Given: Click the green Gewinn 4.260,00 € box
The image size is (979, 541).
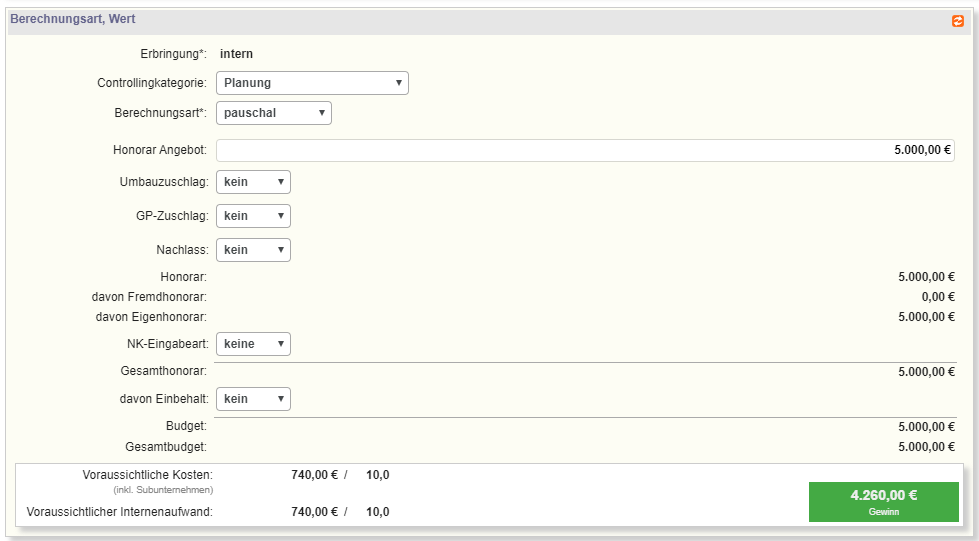Looking at the screenshot, I should [x=883, y=501].
